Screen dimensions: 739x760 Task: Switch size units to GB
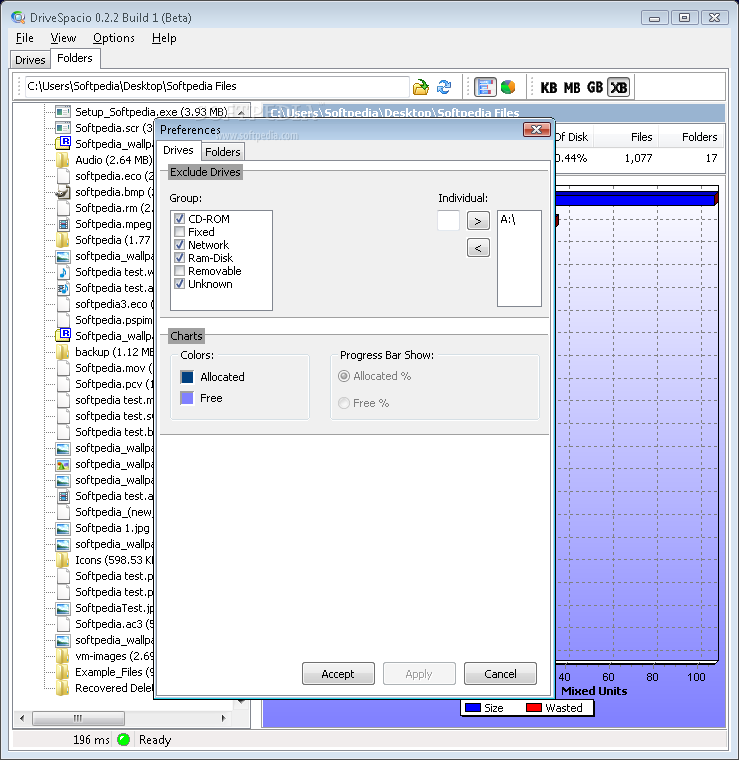point(595,88)
